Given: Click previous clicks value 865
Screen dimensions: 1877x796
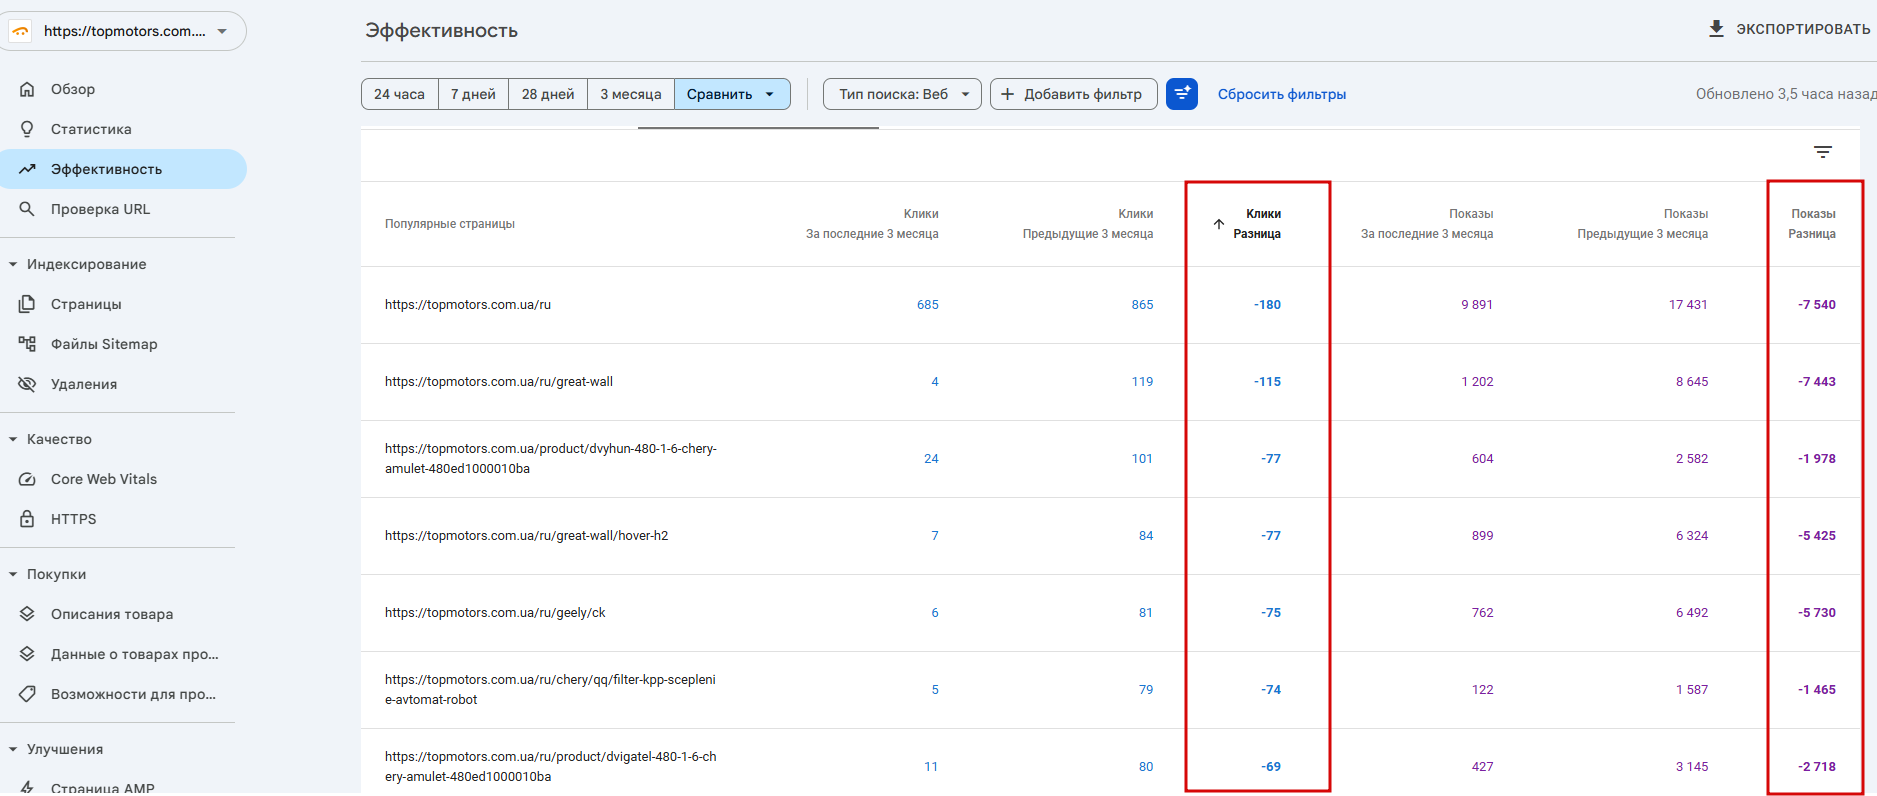Looking at the screenshot, I should [1142, 305].
